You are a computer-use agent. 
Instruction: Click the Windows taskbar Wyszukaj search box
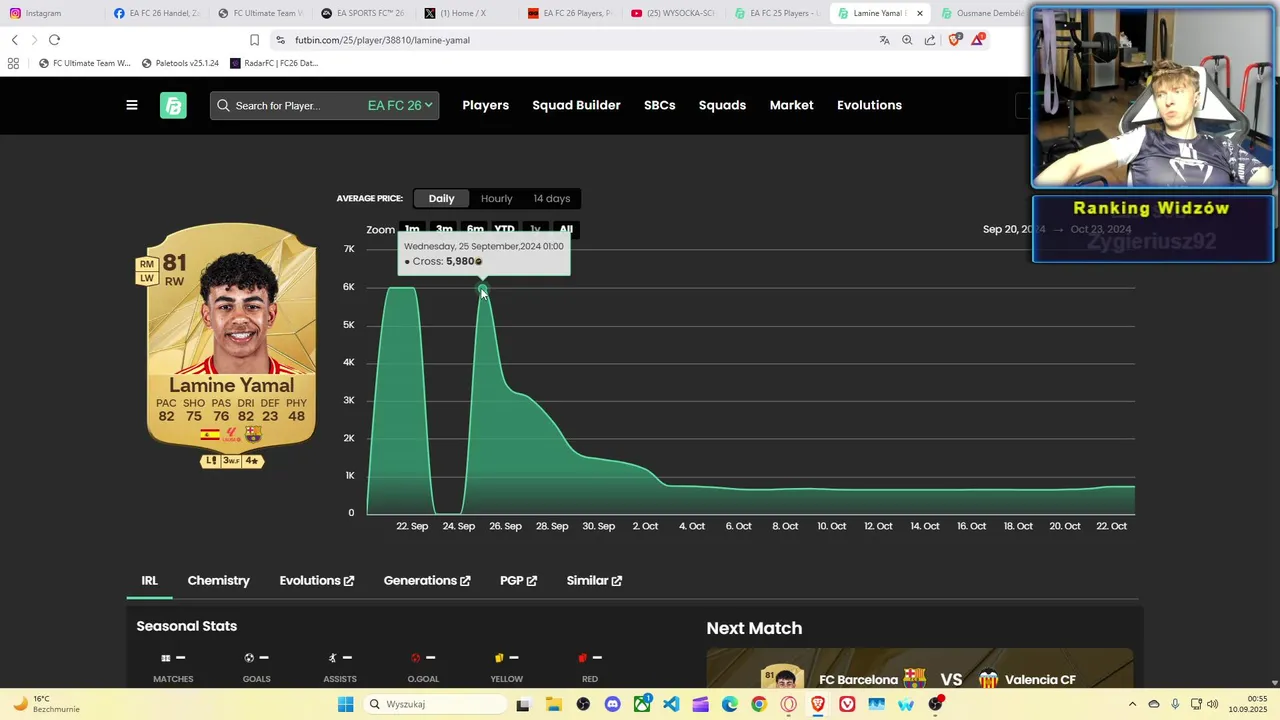(434, 704)
